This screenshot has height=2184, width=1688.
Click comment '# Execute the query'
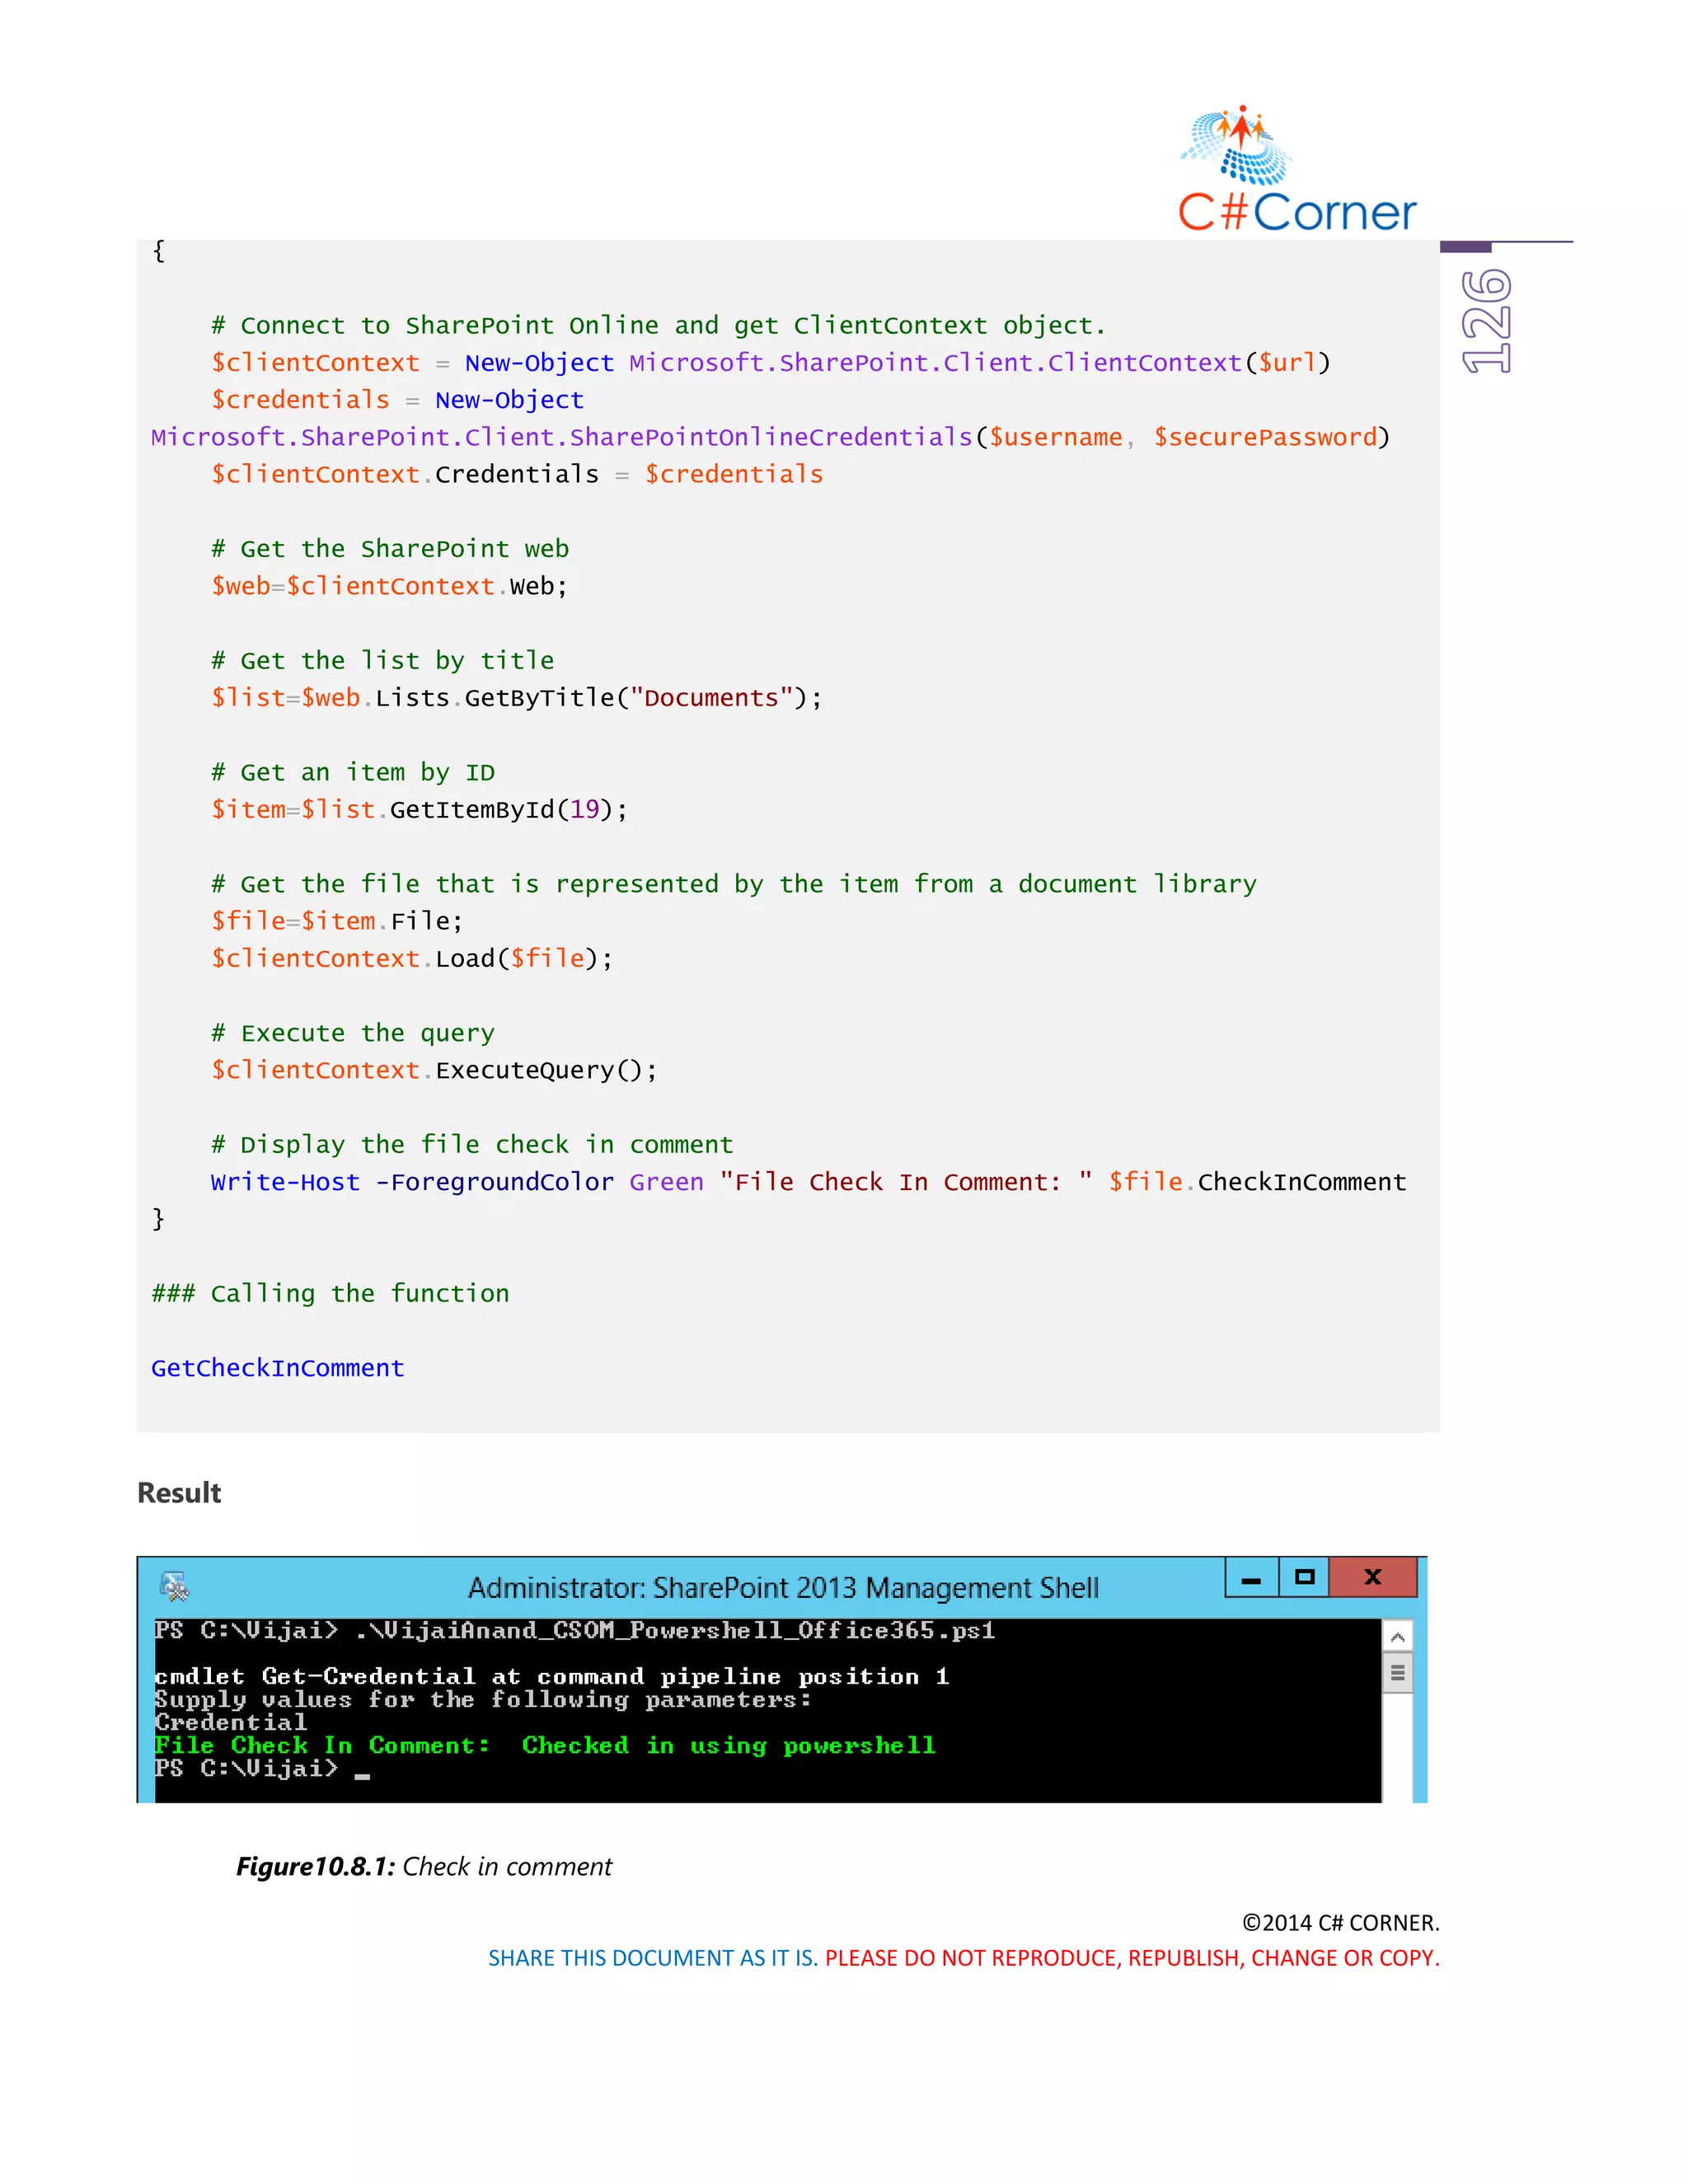(353, 1033)
